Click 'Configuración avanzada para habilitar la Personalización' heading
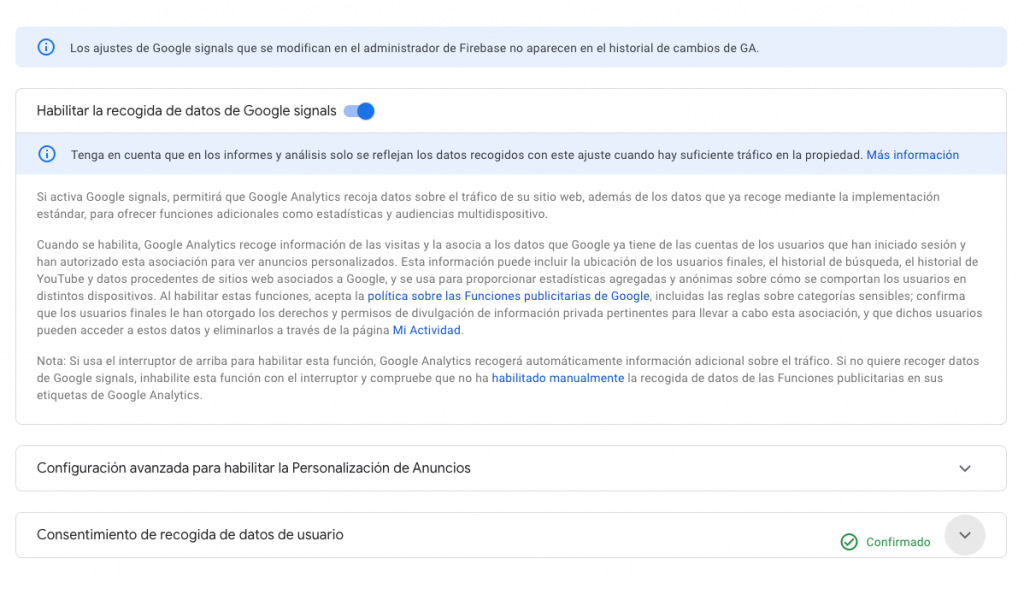1024x600 pixels. [x=253, y=468]
